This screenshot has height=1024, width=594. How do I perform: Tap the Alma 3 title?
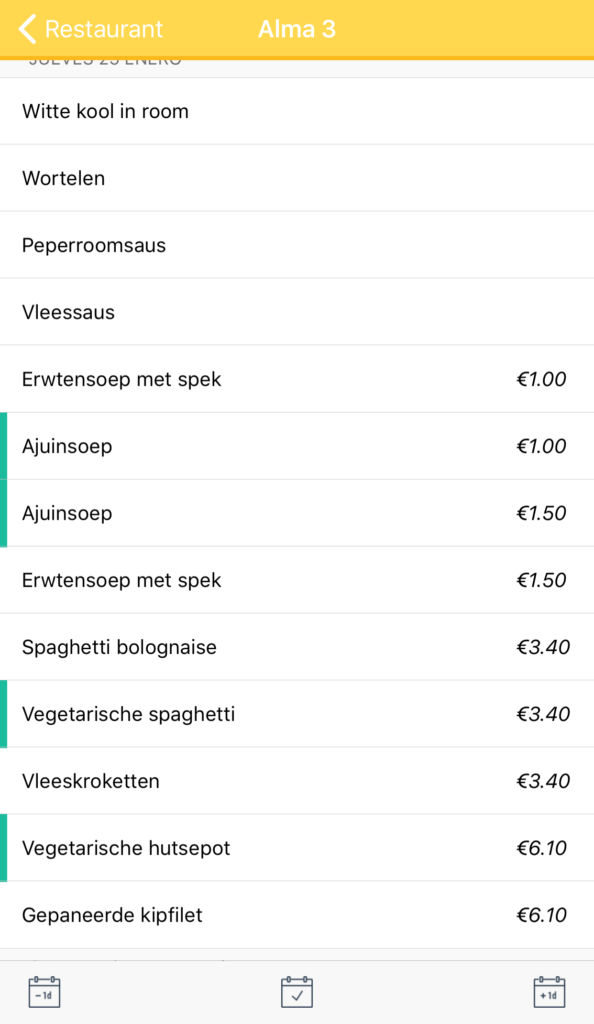(297, 29)
